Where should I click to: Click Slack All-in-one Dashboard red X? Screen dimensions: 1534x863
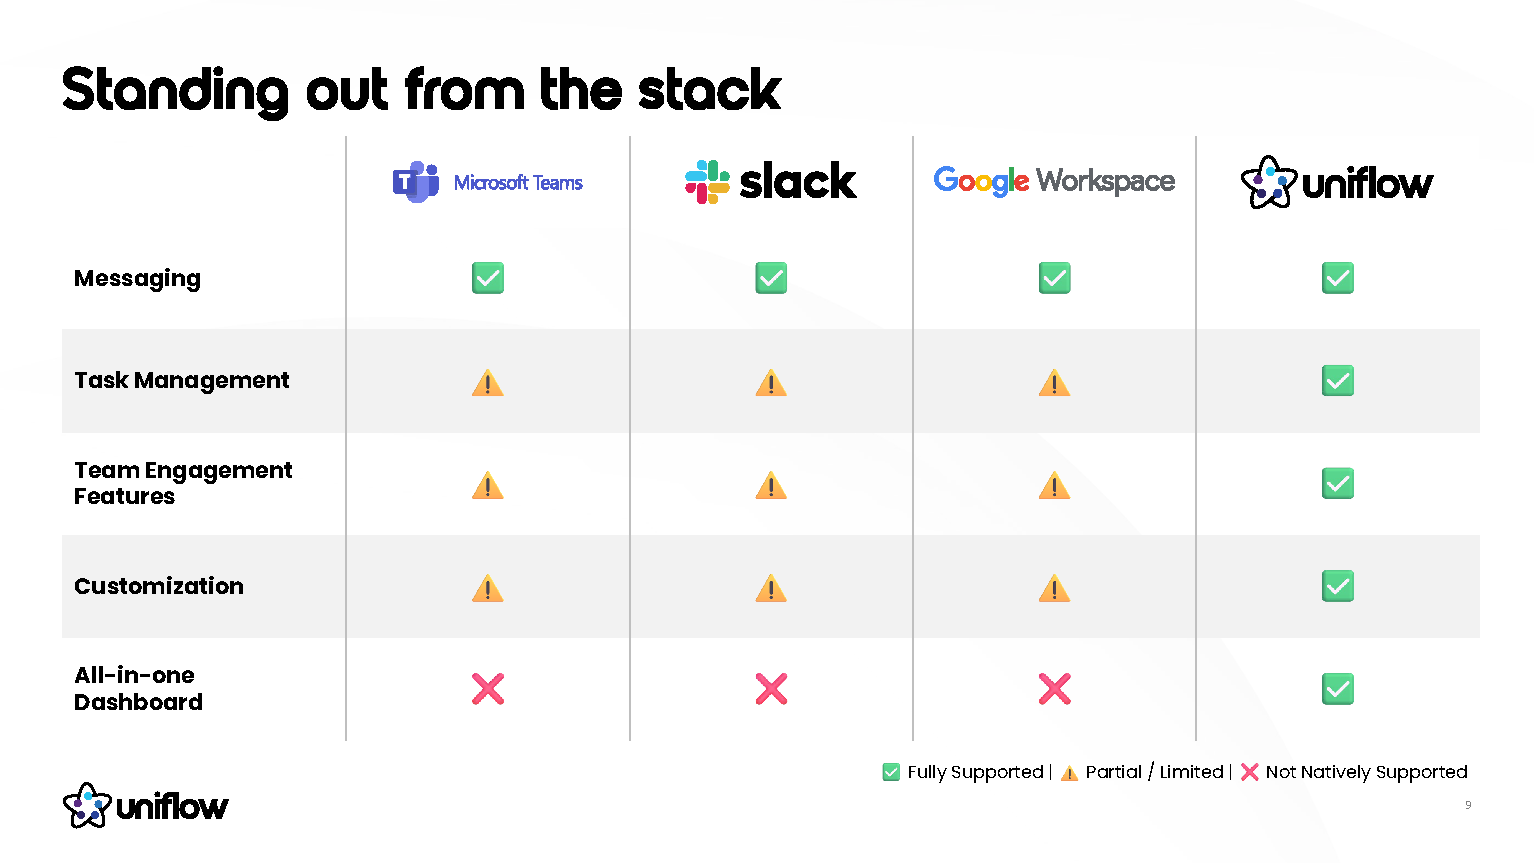[771, 689]
